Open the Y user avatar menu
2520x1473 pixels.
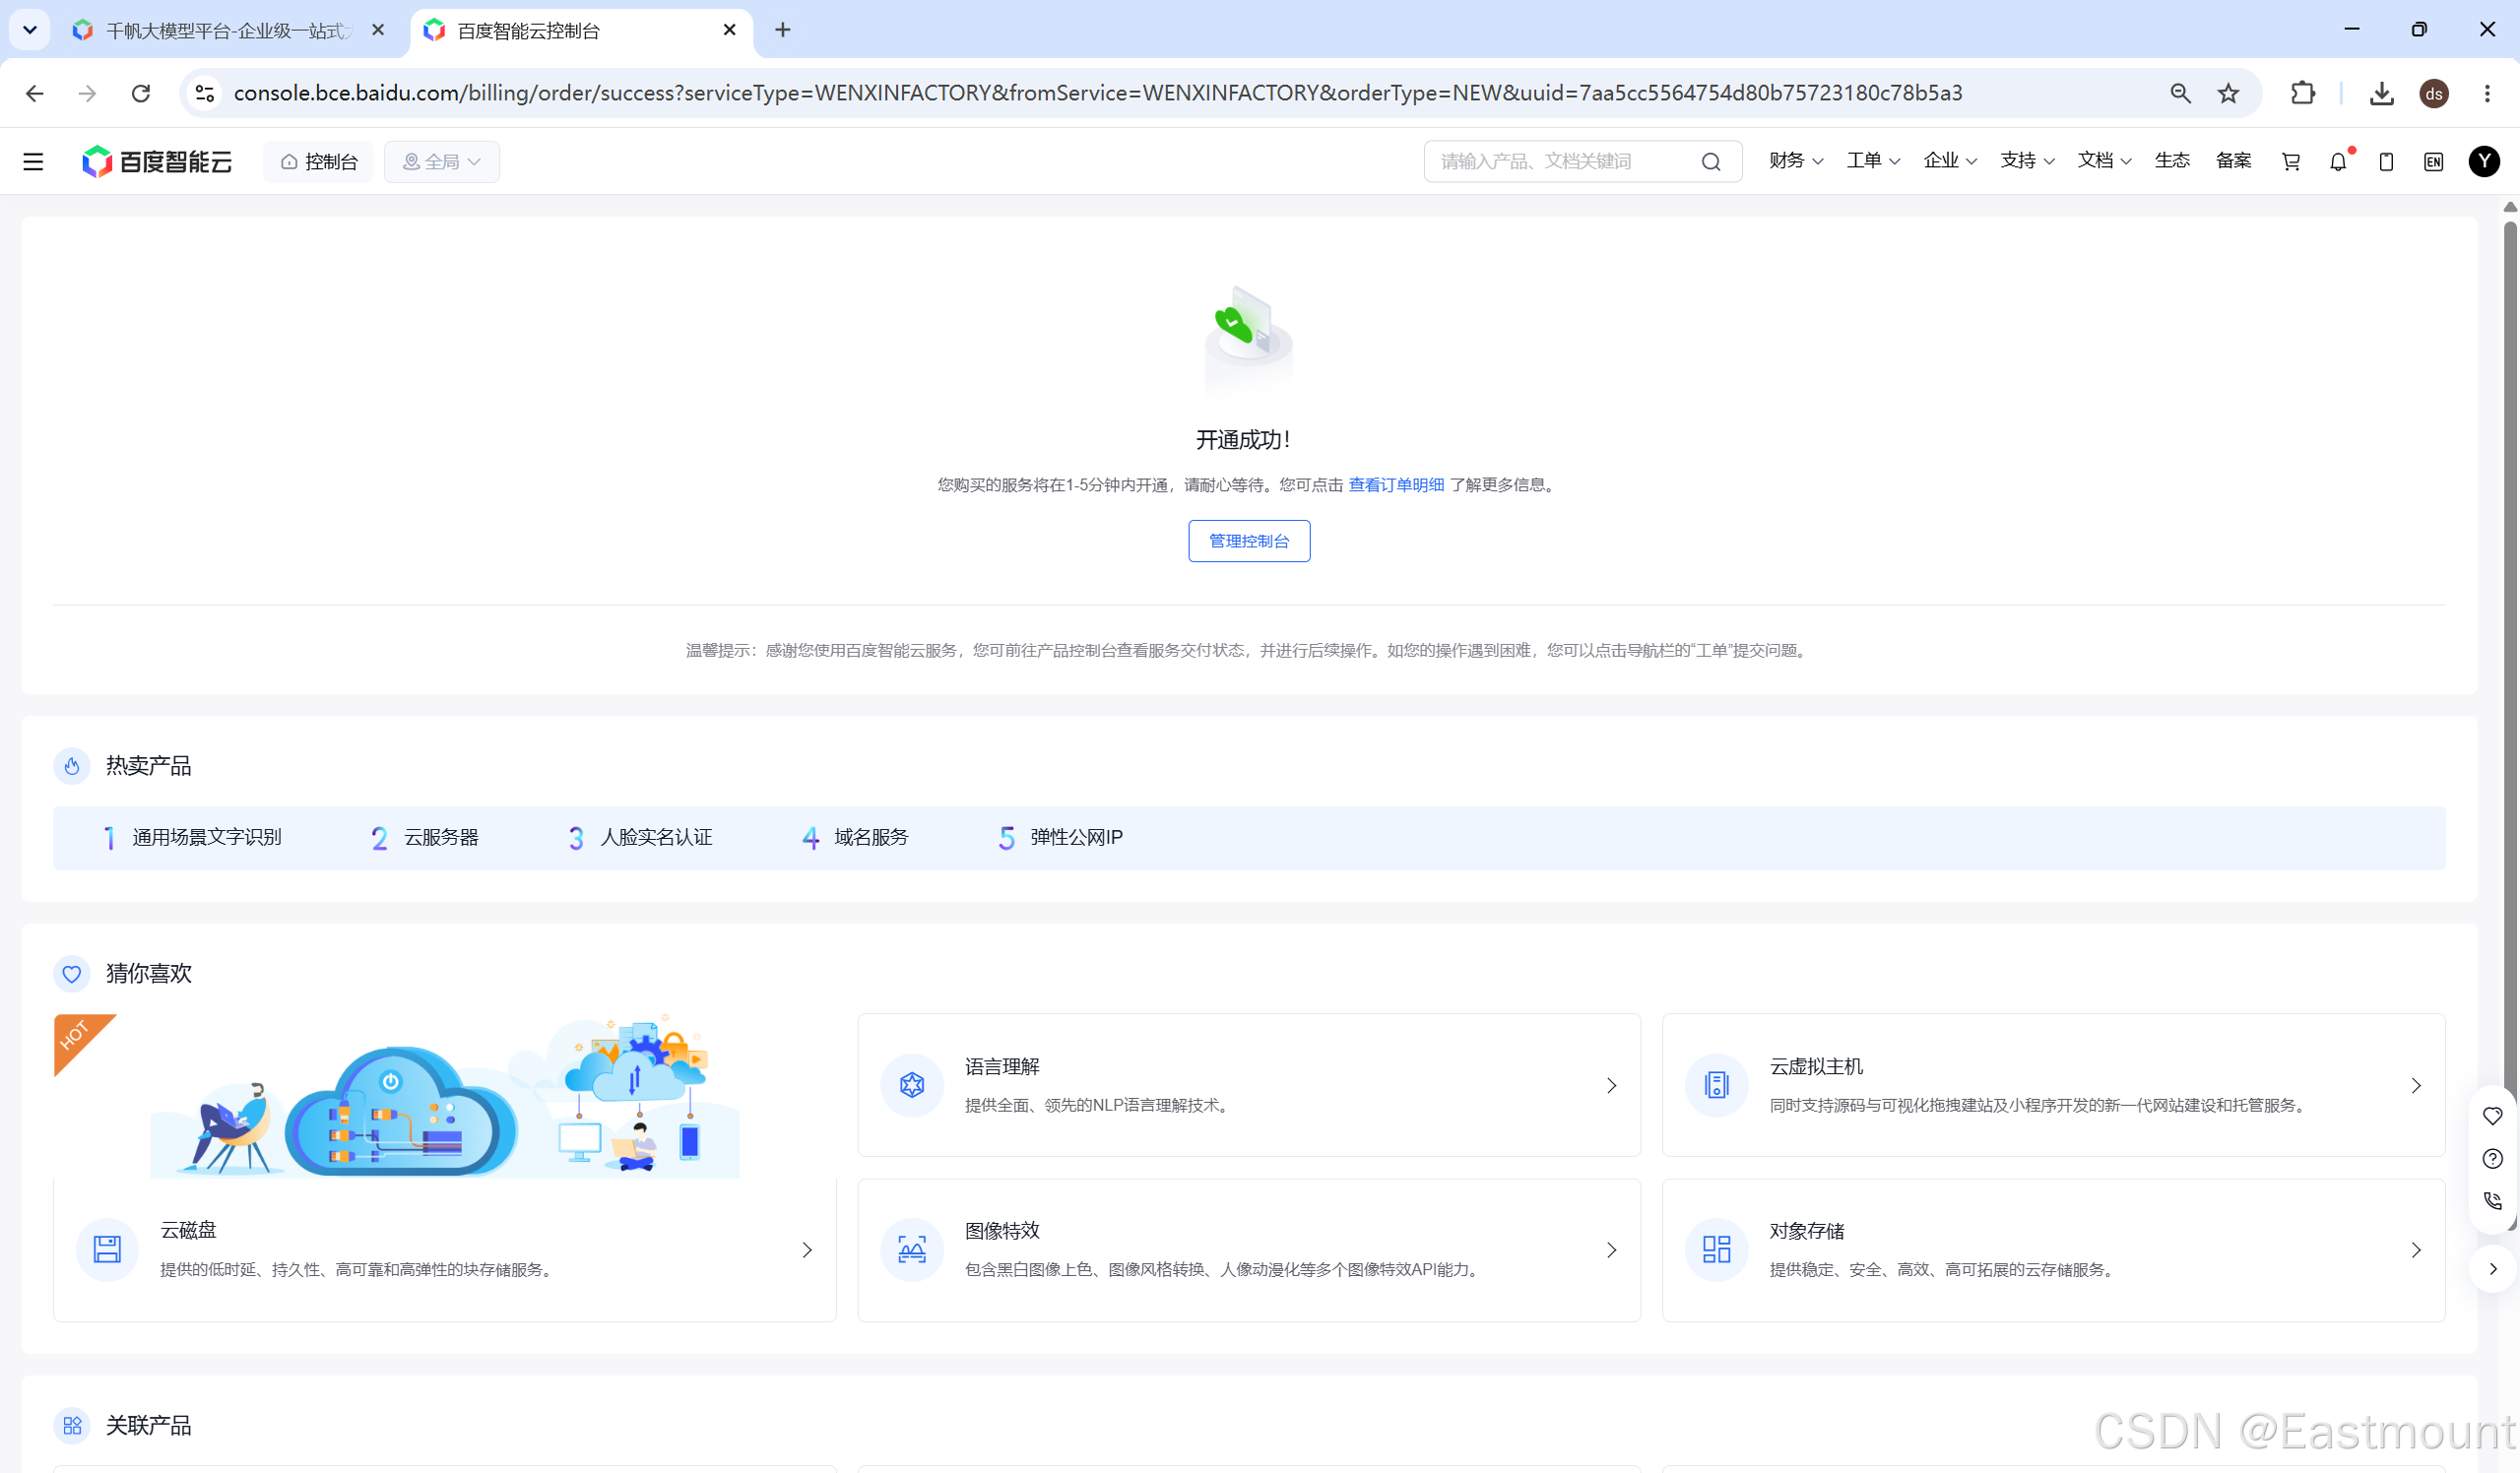[2484, 161]
